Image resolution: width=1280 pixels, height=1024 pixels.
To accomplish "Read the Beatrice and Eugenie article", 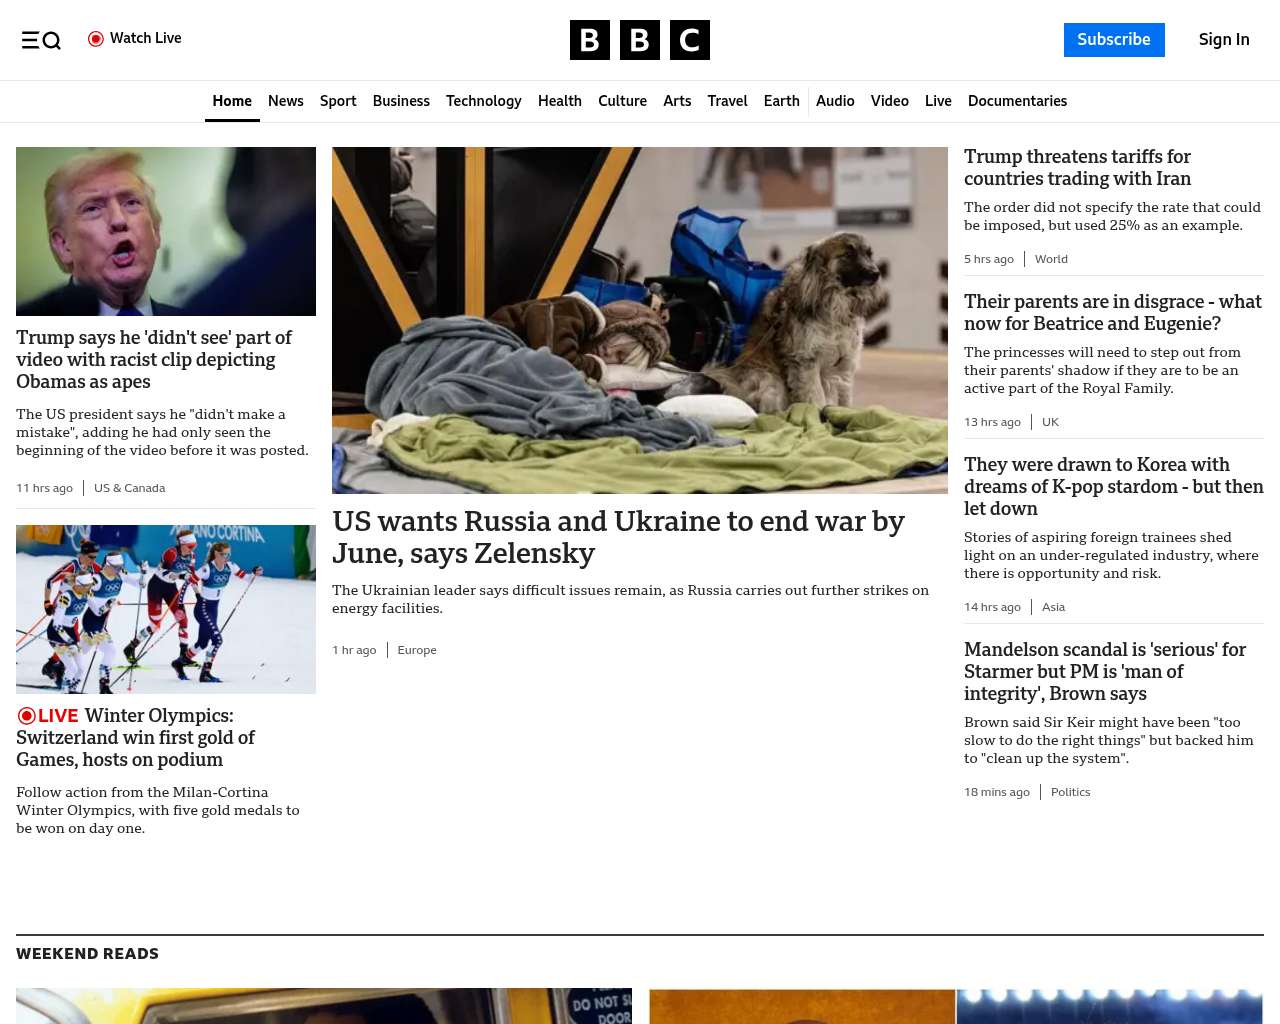I will [1113, 313].
